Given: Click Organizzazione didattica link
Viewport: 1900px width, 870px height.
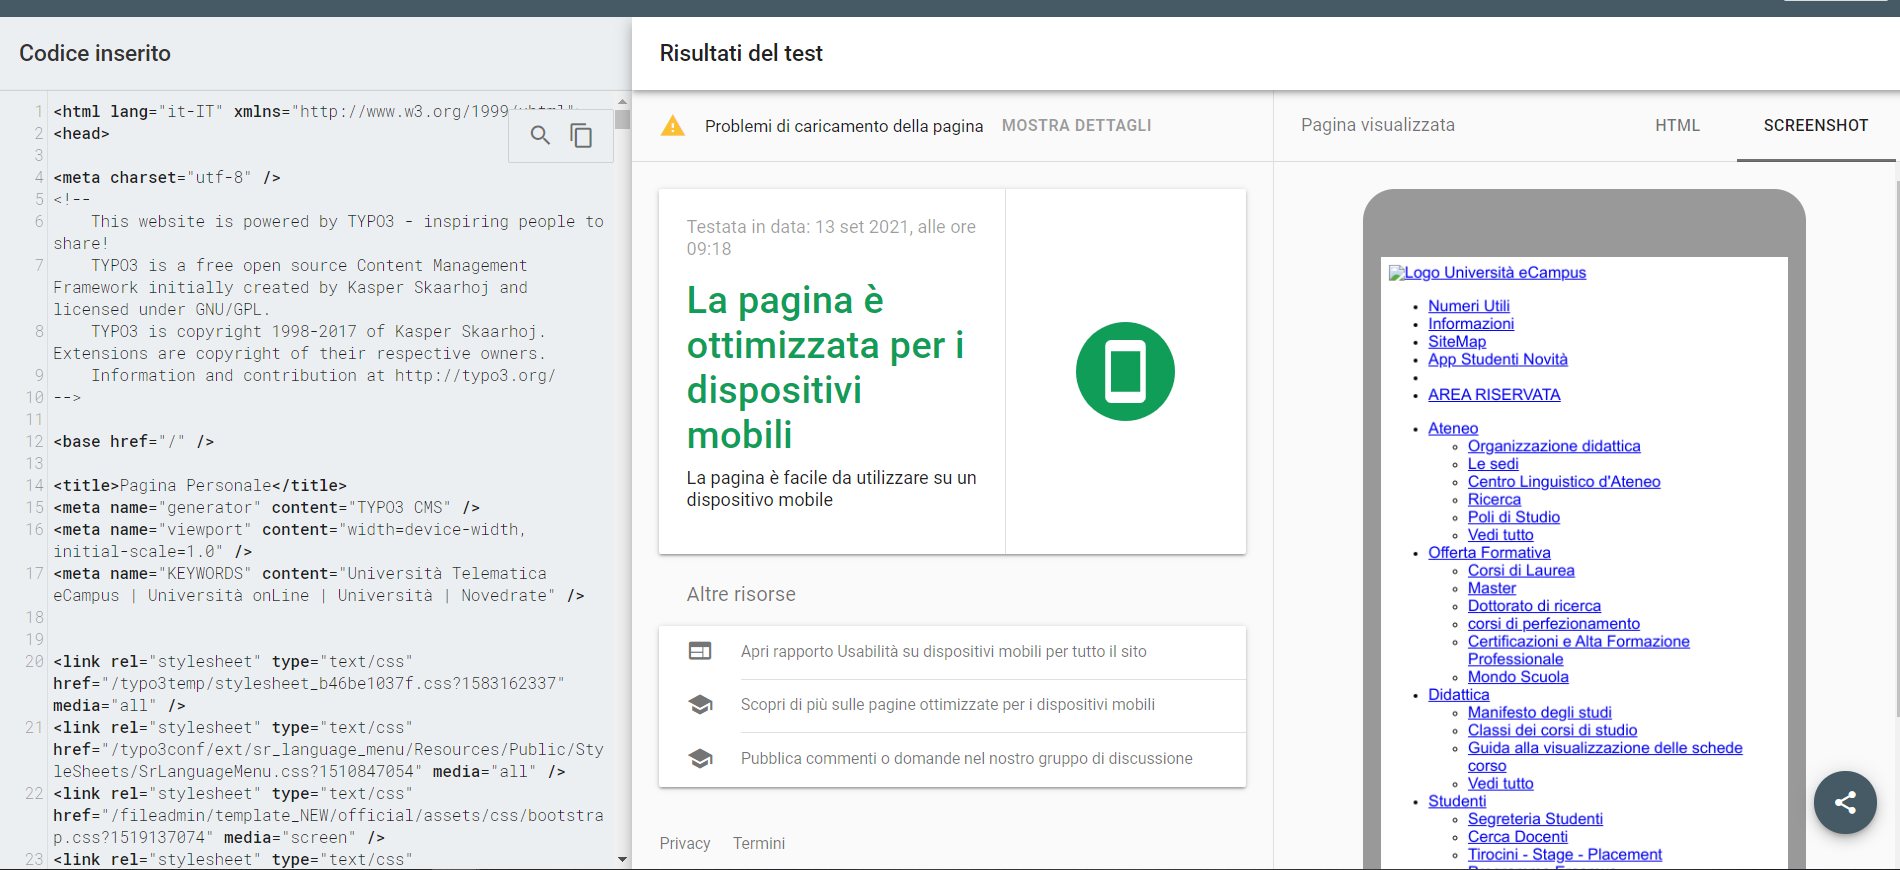Looking at the screenshot, I should point(1554,446).
